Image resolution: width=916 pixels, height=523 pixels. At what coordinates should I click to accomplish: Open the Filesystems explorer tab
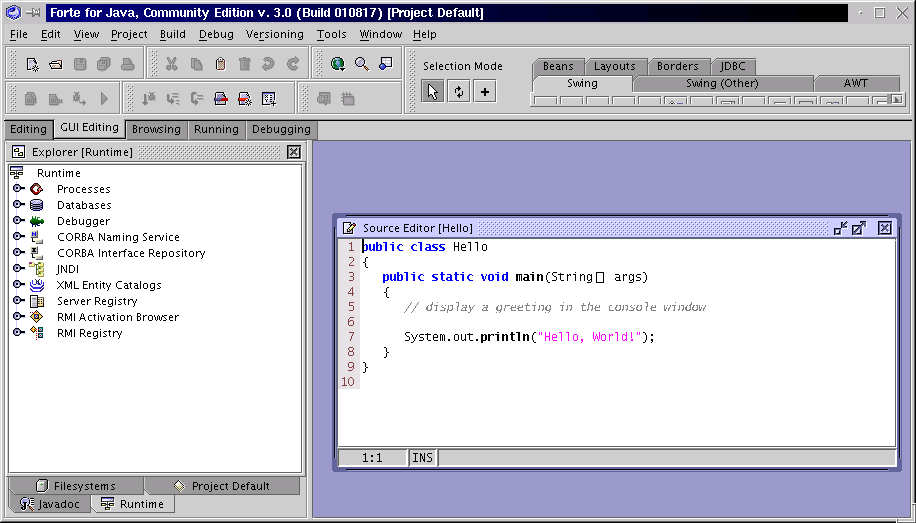point(76,486)
